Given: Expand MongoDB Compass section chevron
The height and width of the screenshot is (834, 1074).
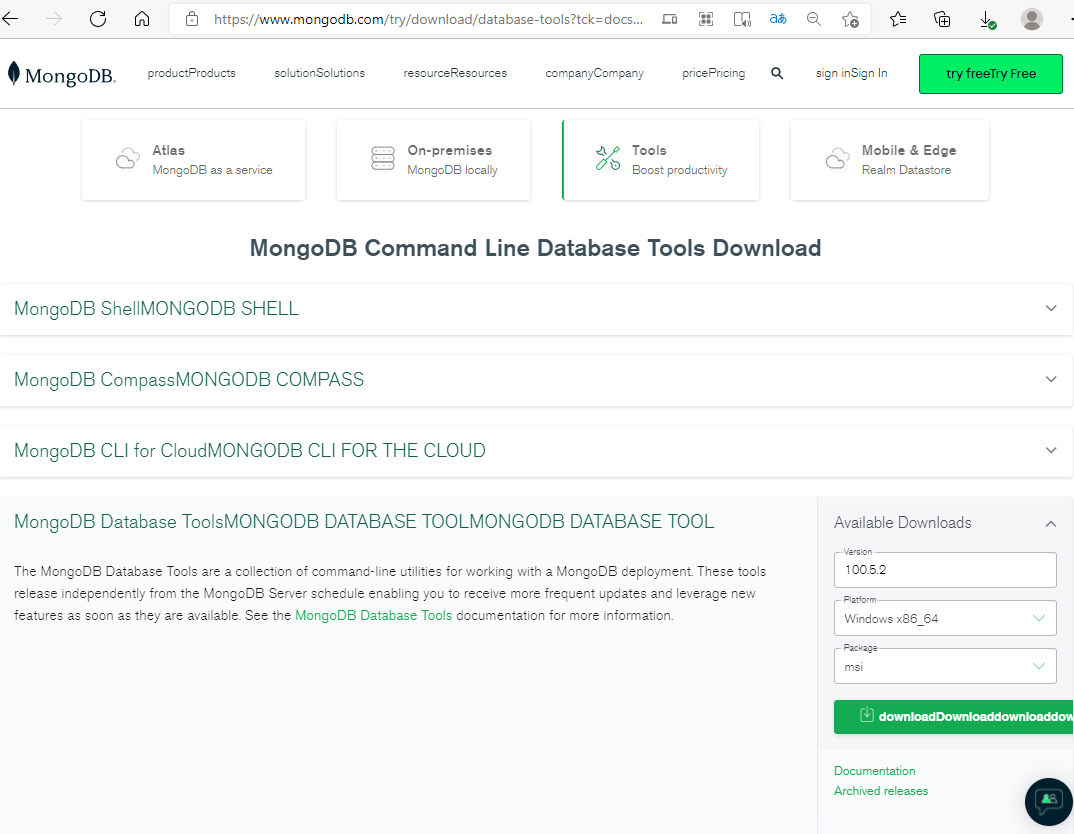Looking at the screenshot, I should pyautogui.click(x=1051, y=379).
